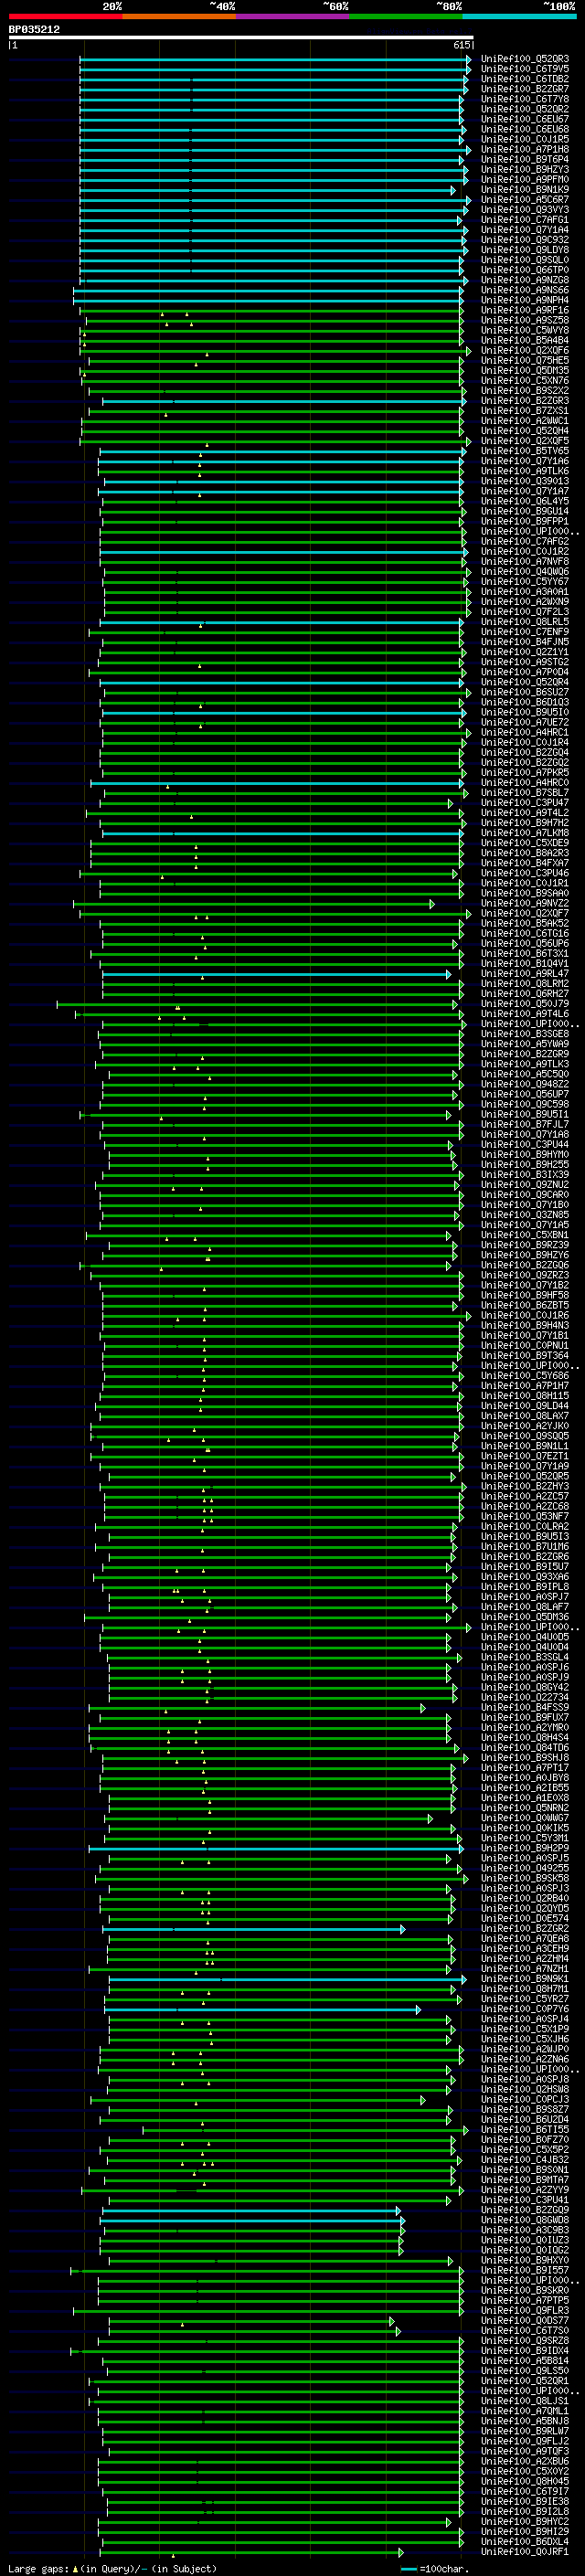
Task: Click the UniRef100_Q75HE5 hit label
Action: pyautogui.click(x=525, y=360)
